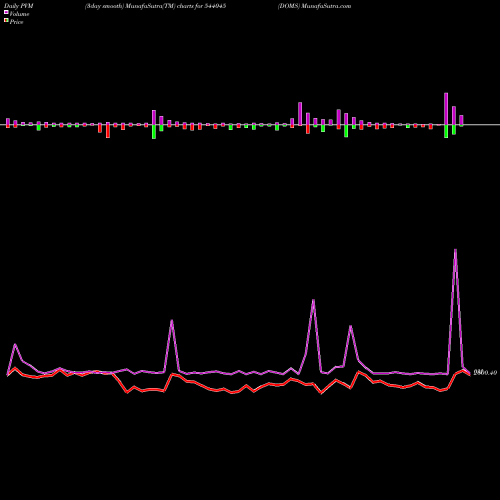Click the magenta Volume legend swatch
500x500 pixels.
click(6, 12)
